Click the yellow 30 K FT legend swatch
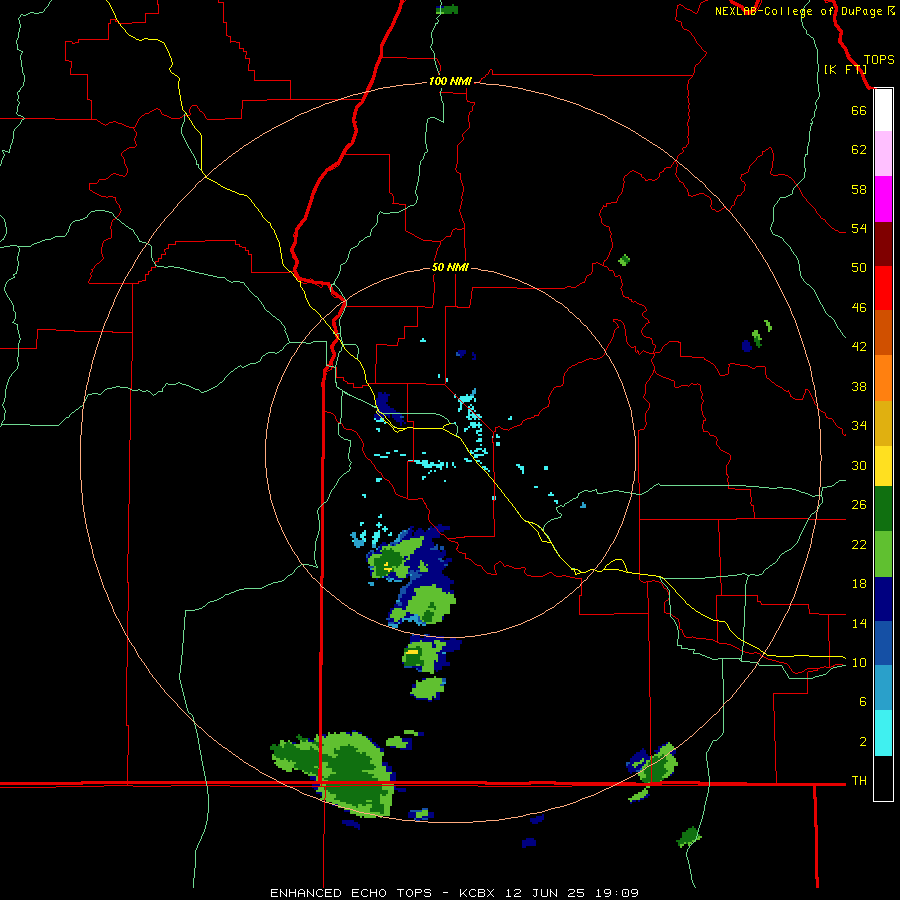 [883, 466]
